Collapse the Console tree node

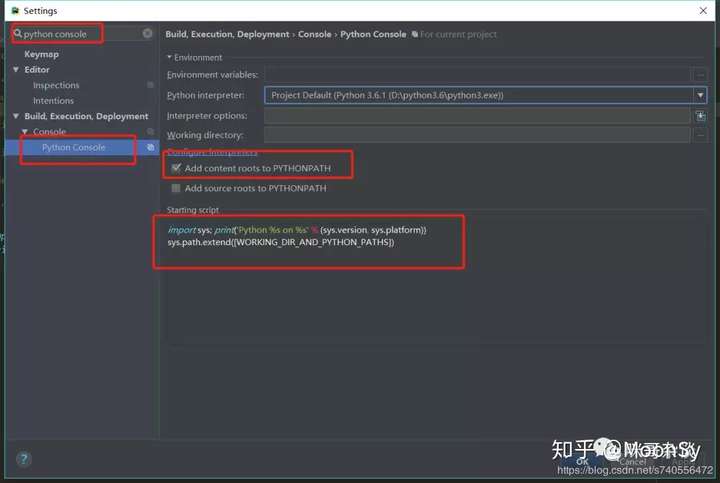coord(25,132)
